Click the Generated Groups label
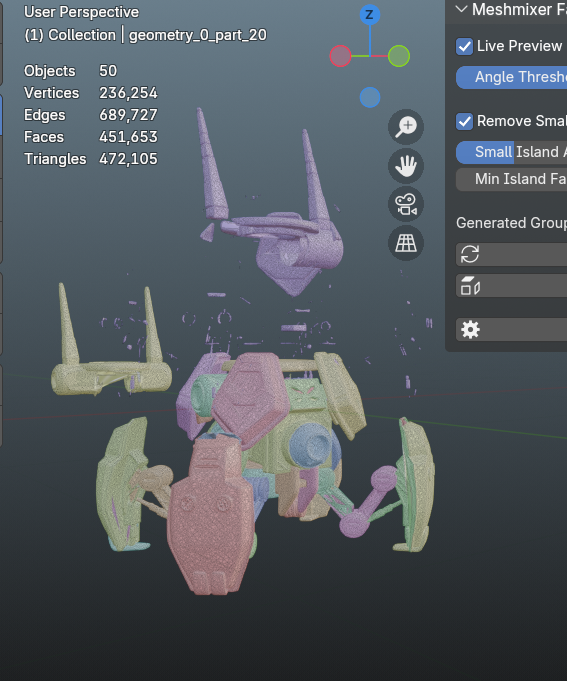Screen dimensions: 567x681 [x=511, y=223]
